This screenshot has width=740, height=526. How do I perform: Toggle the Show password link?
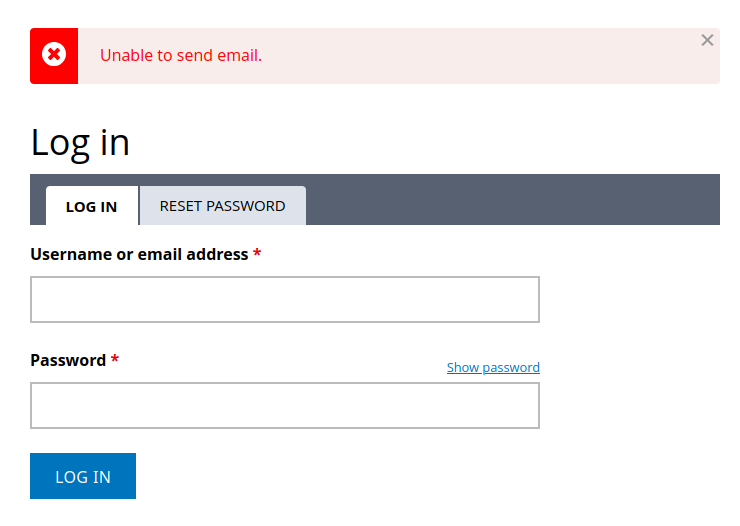(493, 367)
